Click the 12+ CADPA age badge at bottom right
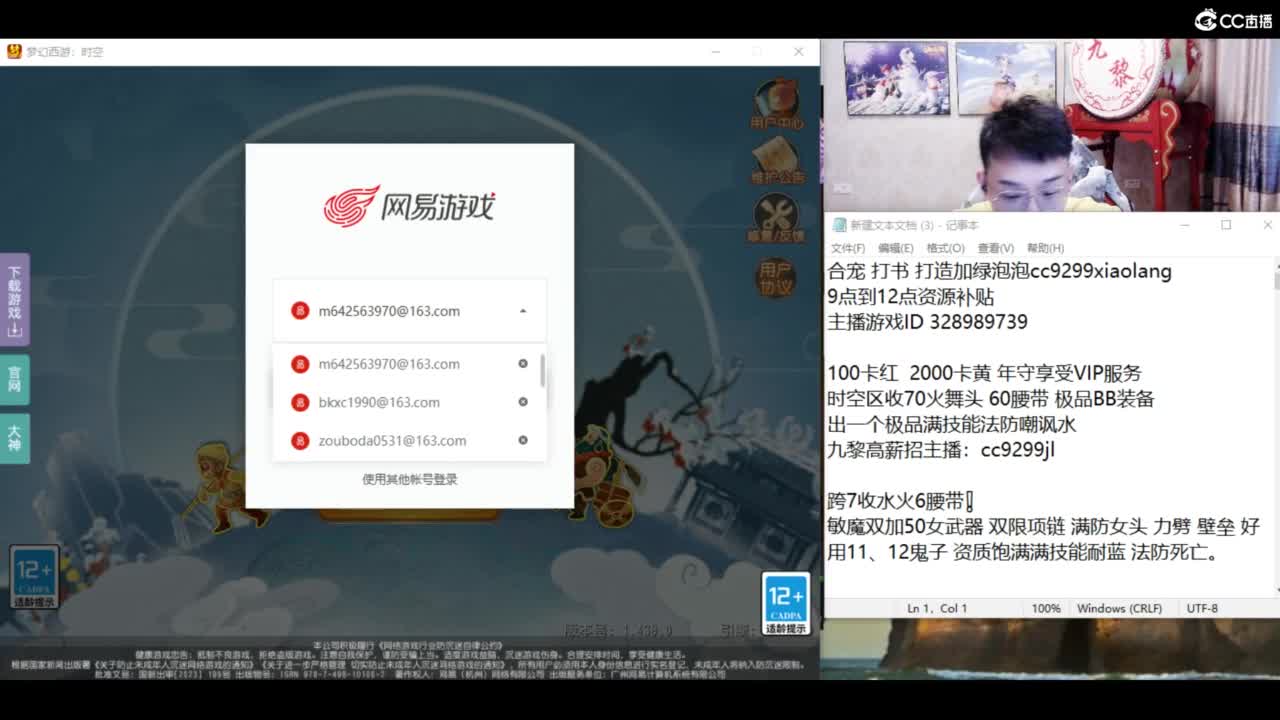 [x=786, y=603]
